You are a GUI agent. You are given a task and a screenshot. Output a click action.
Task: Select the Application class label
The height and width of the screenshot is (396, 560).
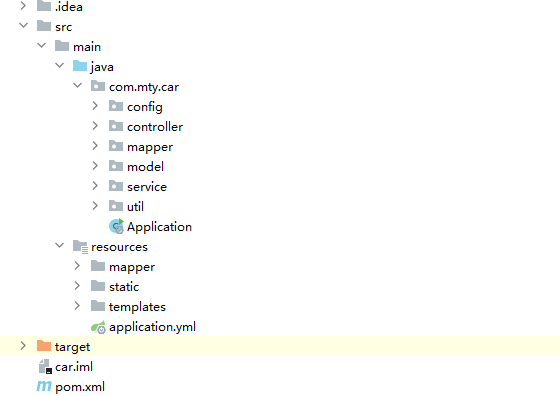point(159,227)
